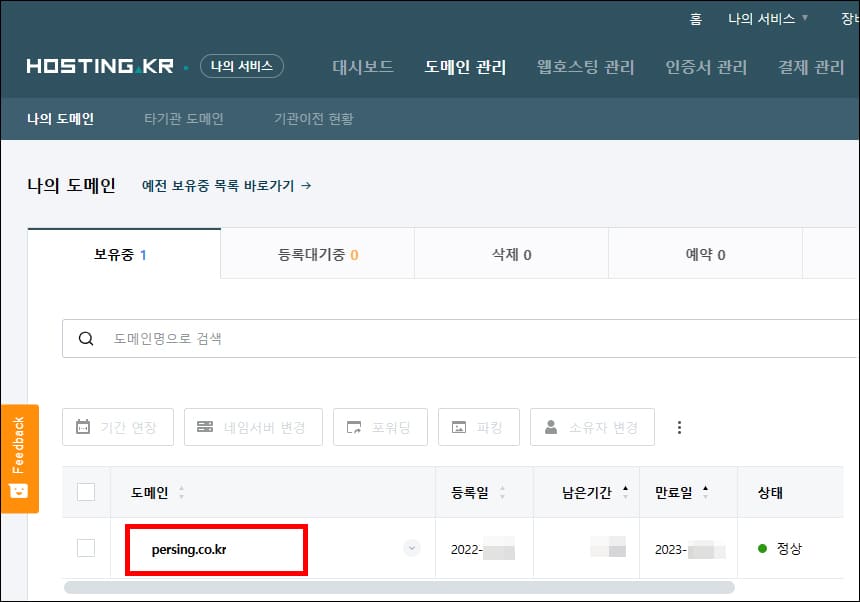Click the 나의 서비스 pill button beside logo
The width and height of the screenshot is (860, 602).
(x=244, y=64)
